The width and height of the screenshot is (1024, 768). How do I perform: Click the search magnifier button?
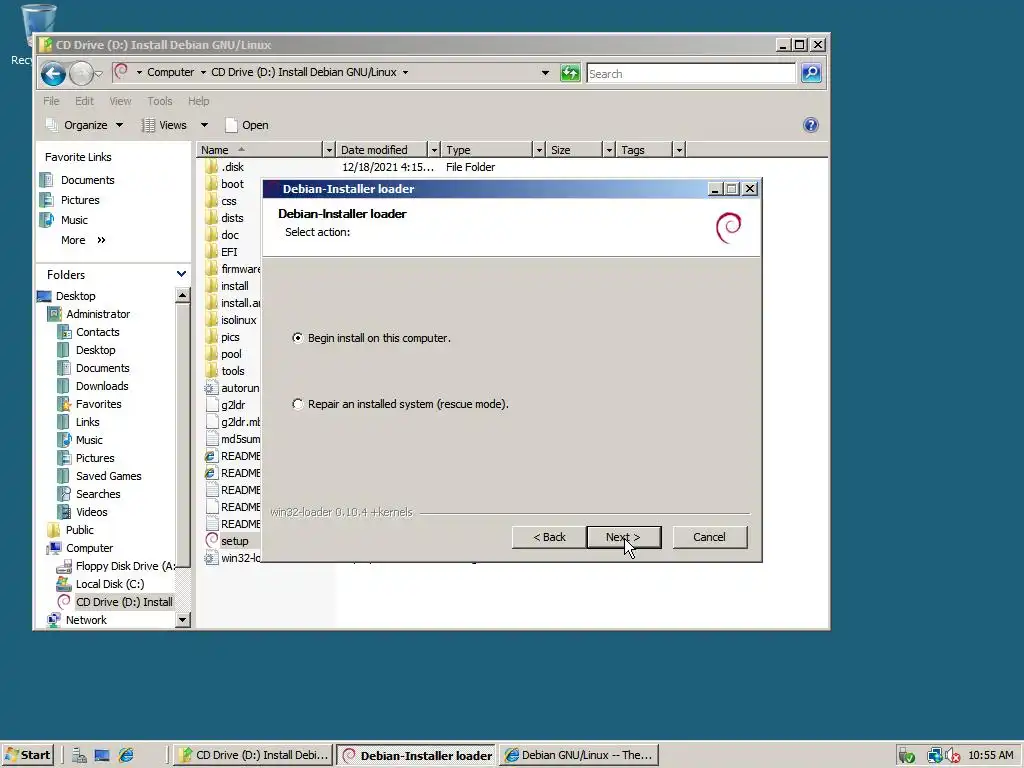click(810, 73)
